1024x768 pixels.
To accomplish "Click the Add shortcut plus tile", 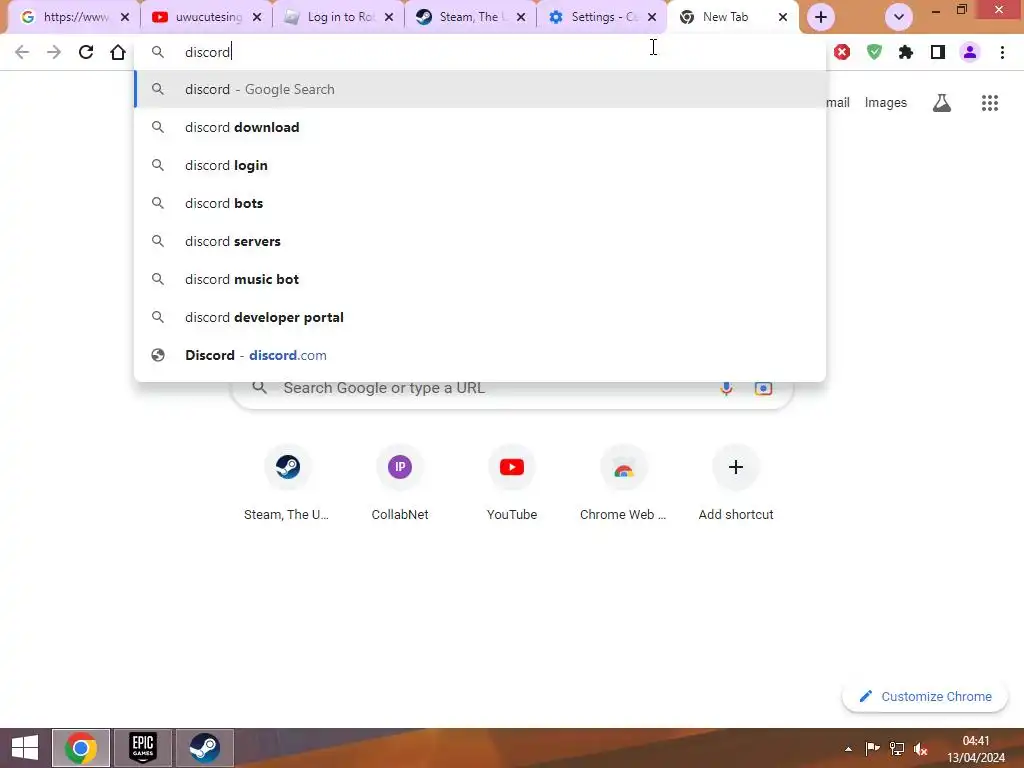I will [x=735, y=483].
